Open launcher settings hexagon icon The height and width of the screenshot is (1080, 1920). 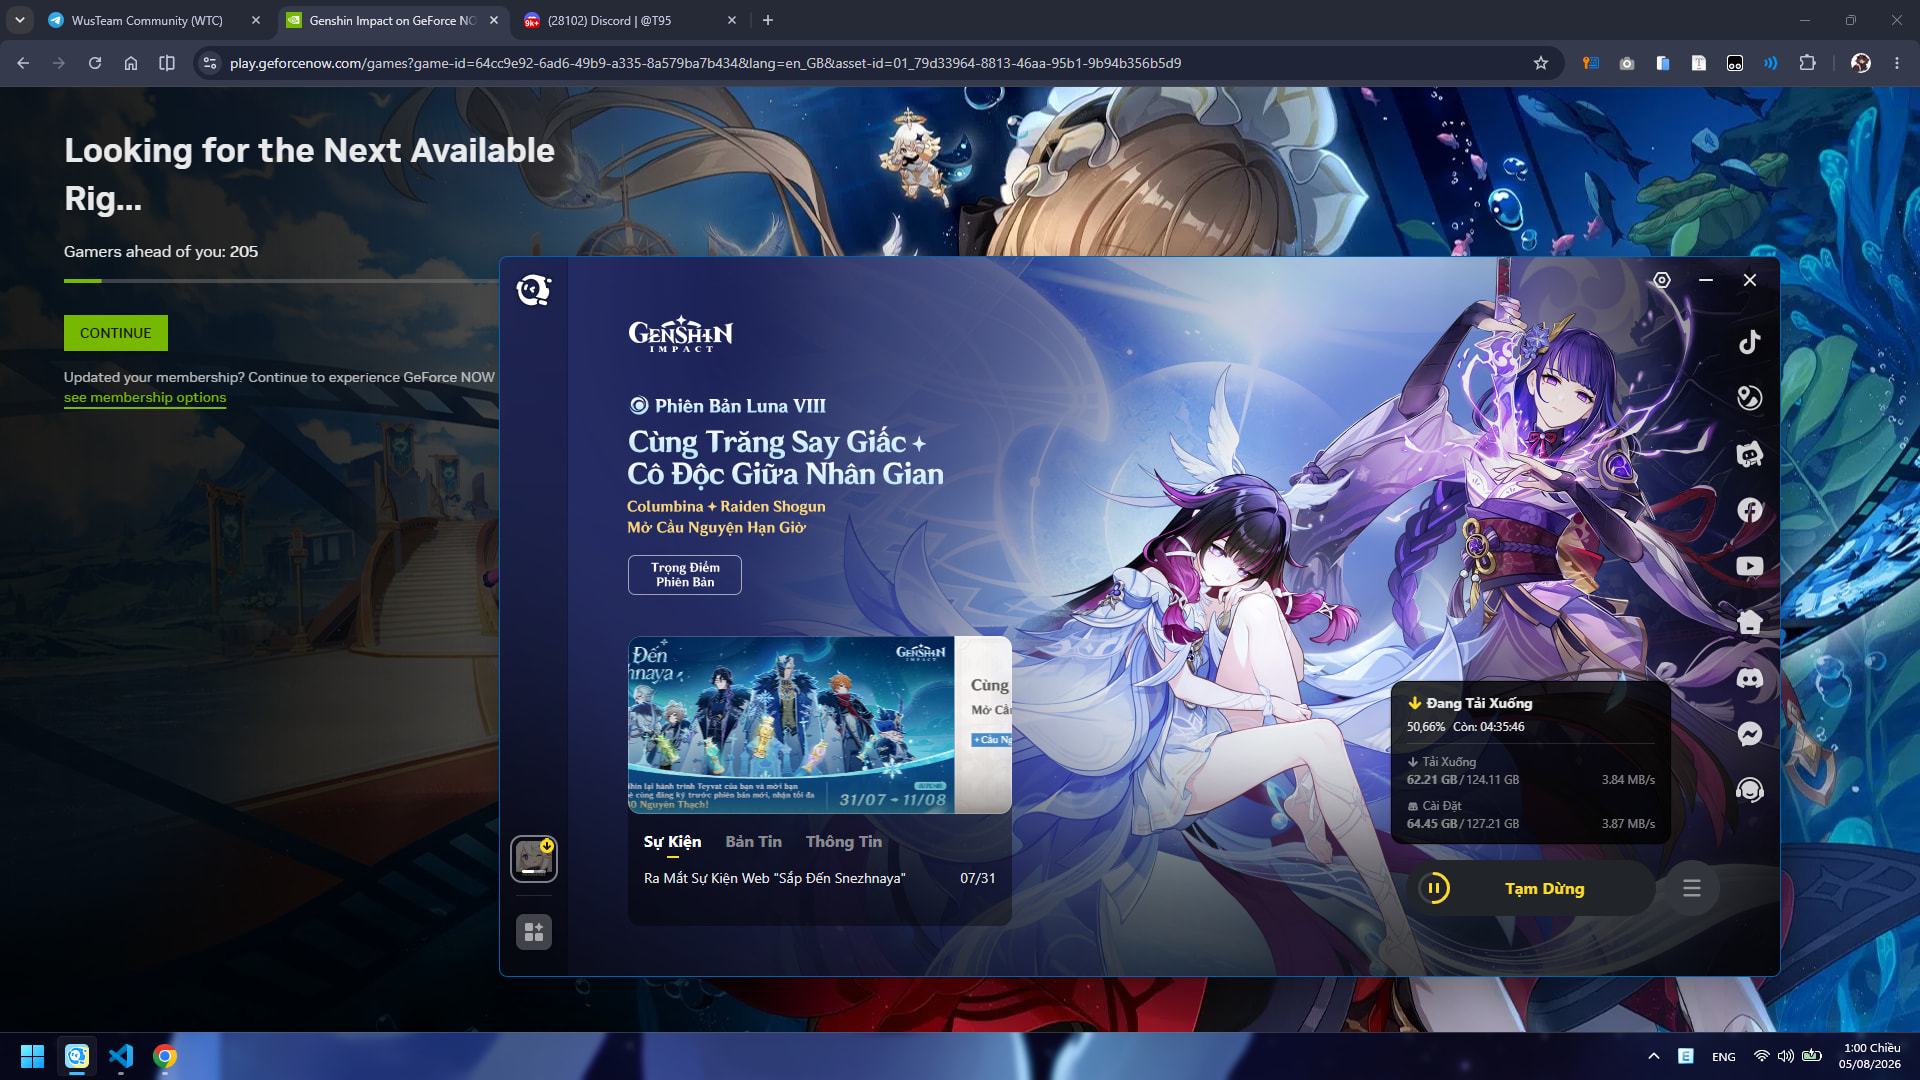tap(1662, 280)
